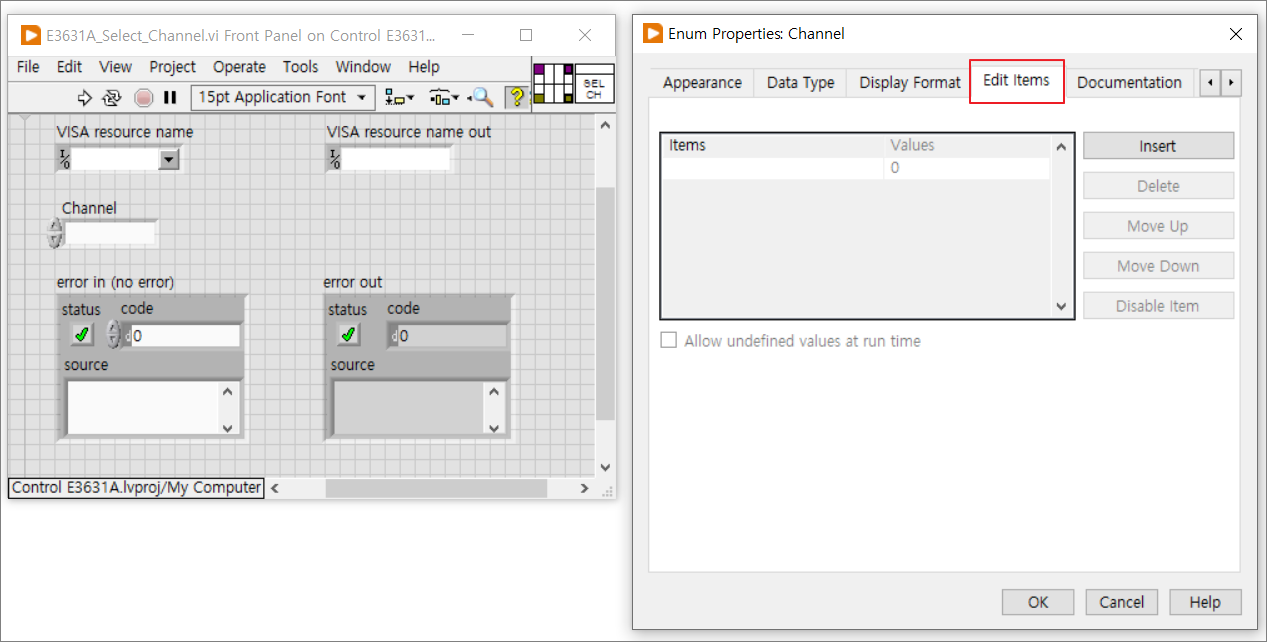Open the File menu
1267x642 pixels.
28,67
